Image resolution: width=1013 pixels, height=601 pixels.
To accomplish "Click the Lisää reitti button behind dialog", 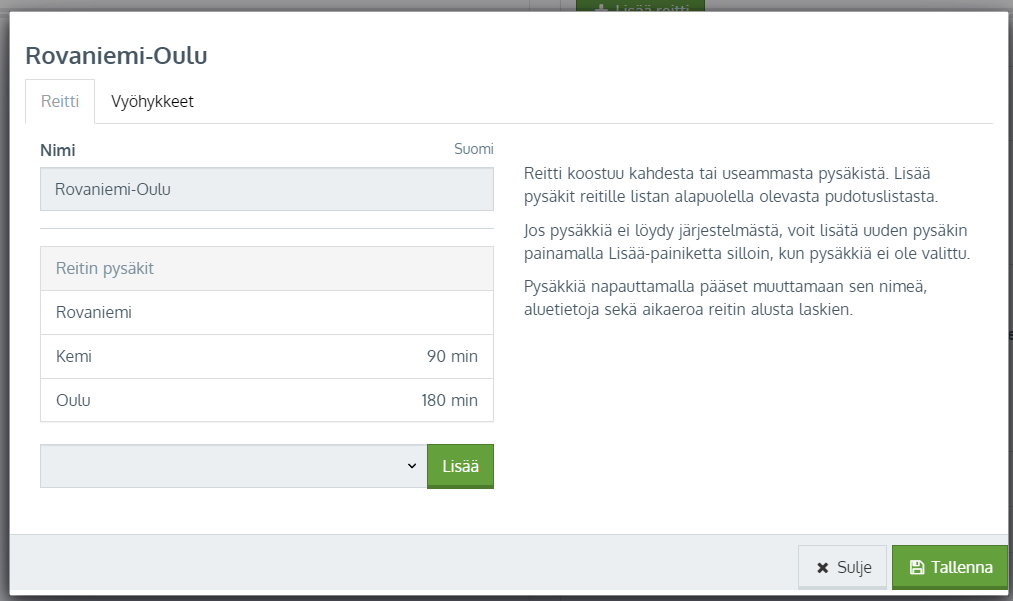I will pos(640,6).
